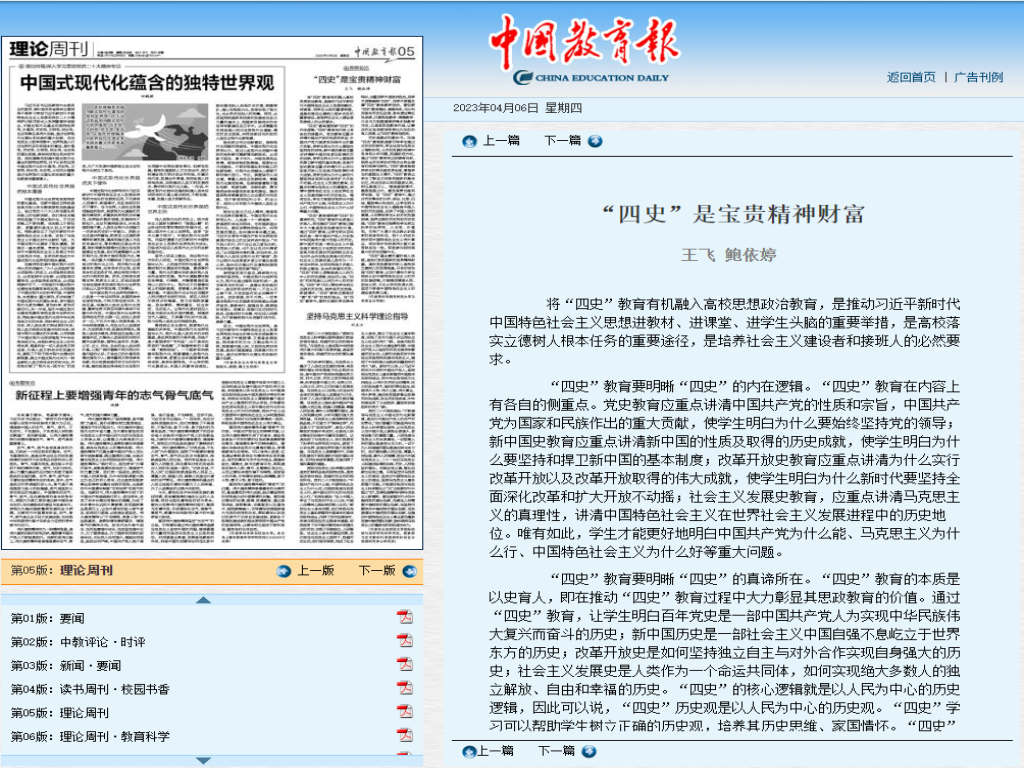Go to next page via 下一版 text
Screen dimensions: 1024x768
(x=377, y=571)
